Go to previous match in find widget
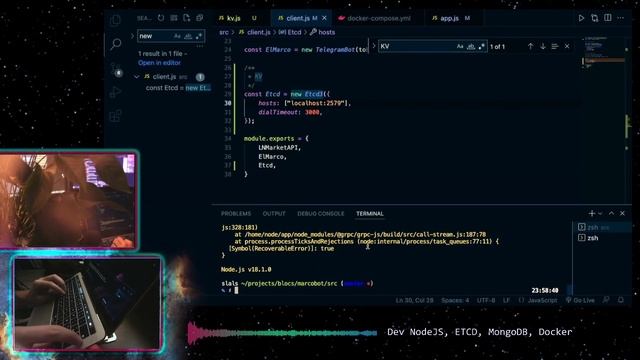 tap(530, 47)
